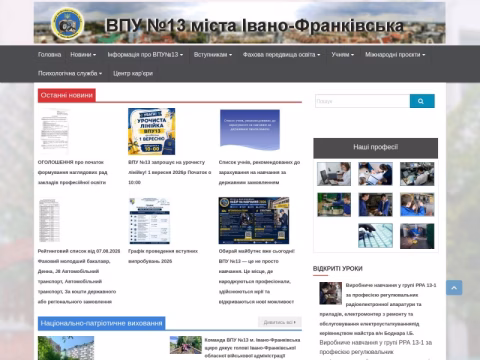Click the ВІДКРИТІ УРОКИ heading
The image size is (480, 360).
tap(338, 269)
